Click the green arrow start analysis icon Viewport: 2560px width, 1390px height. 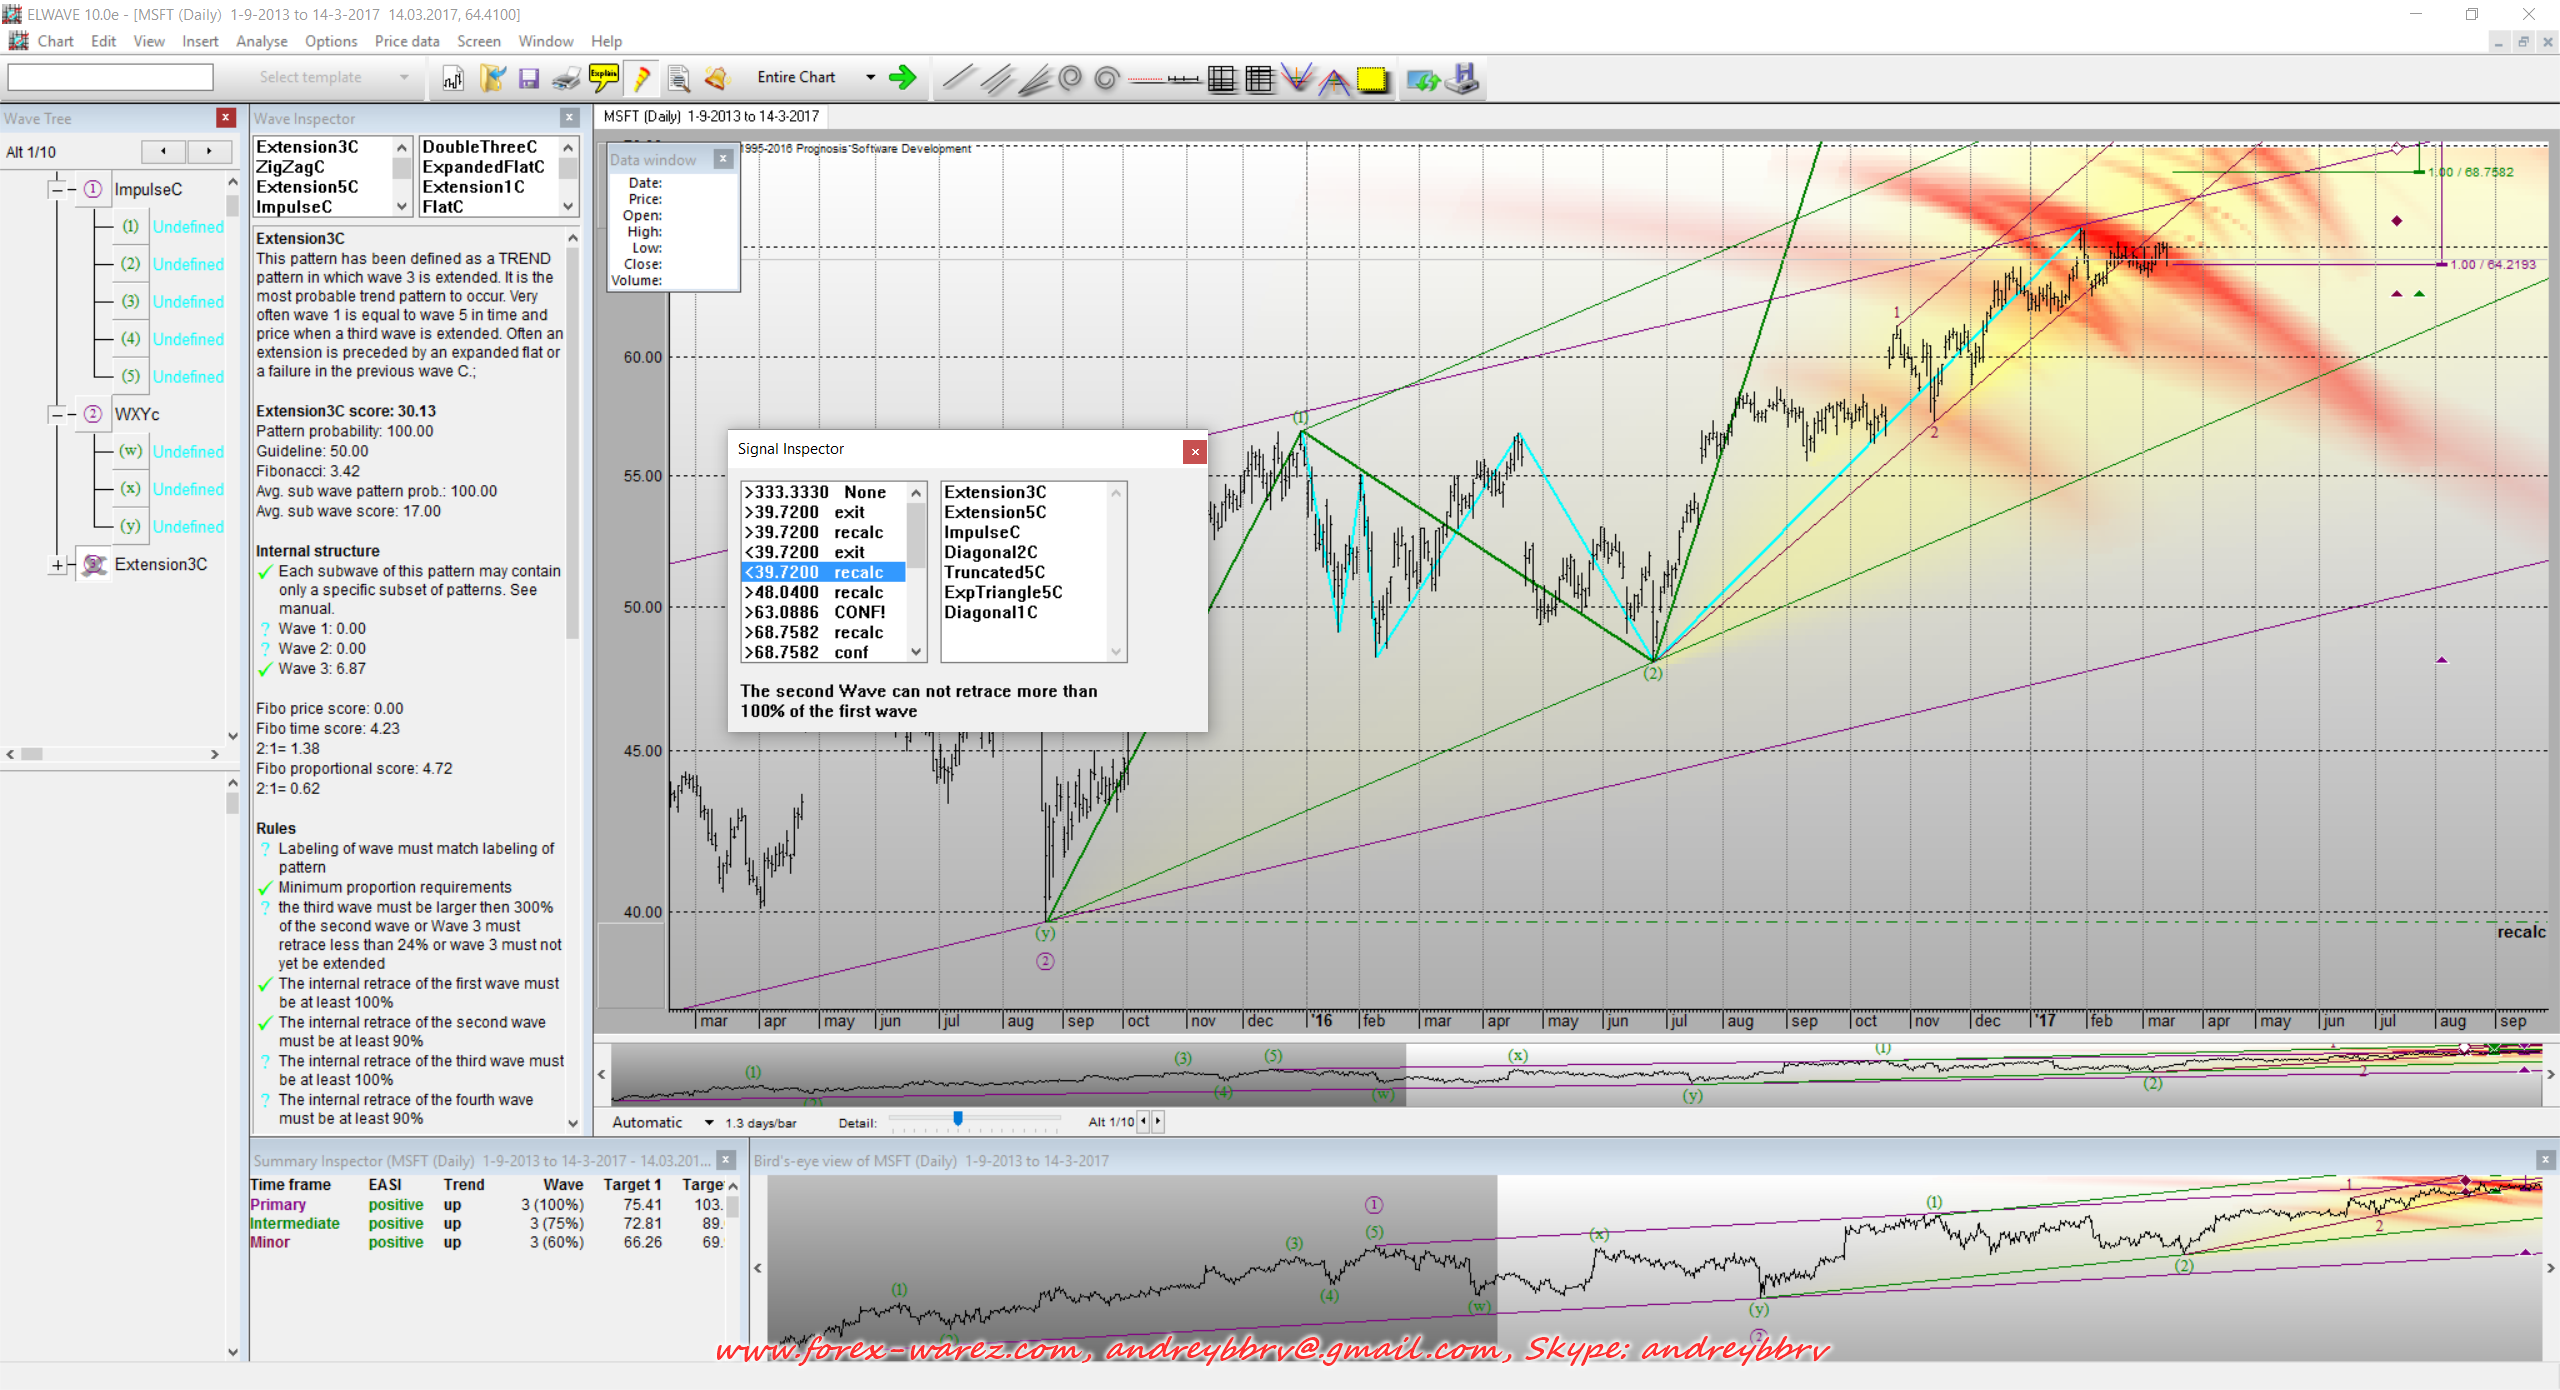pos(902,78)
